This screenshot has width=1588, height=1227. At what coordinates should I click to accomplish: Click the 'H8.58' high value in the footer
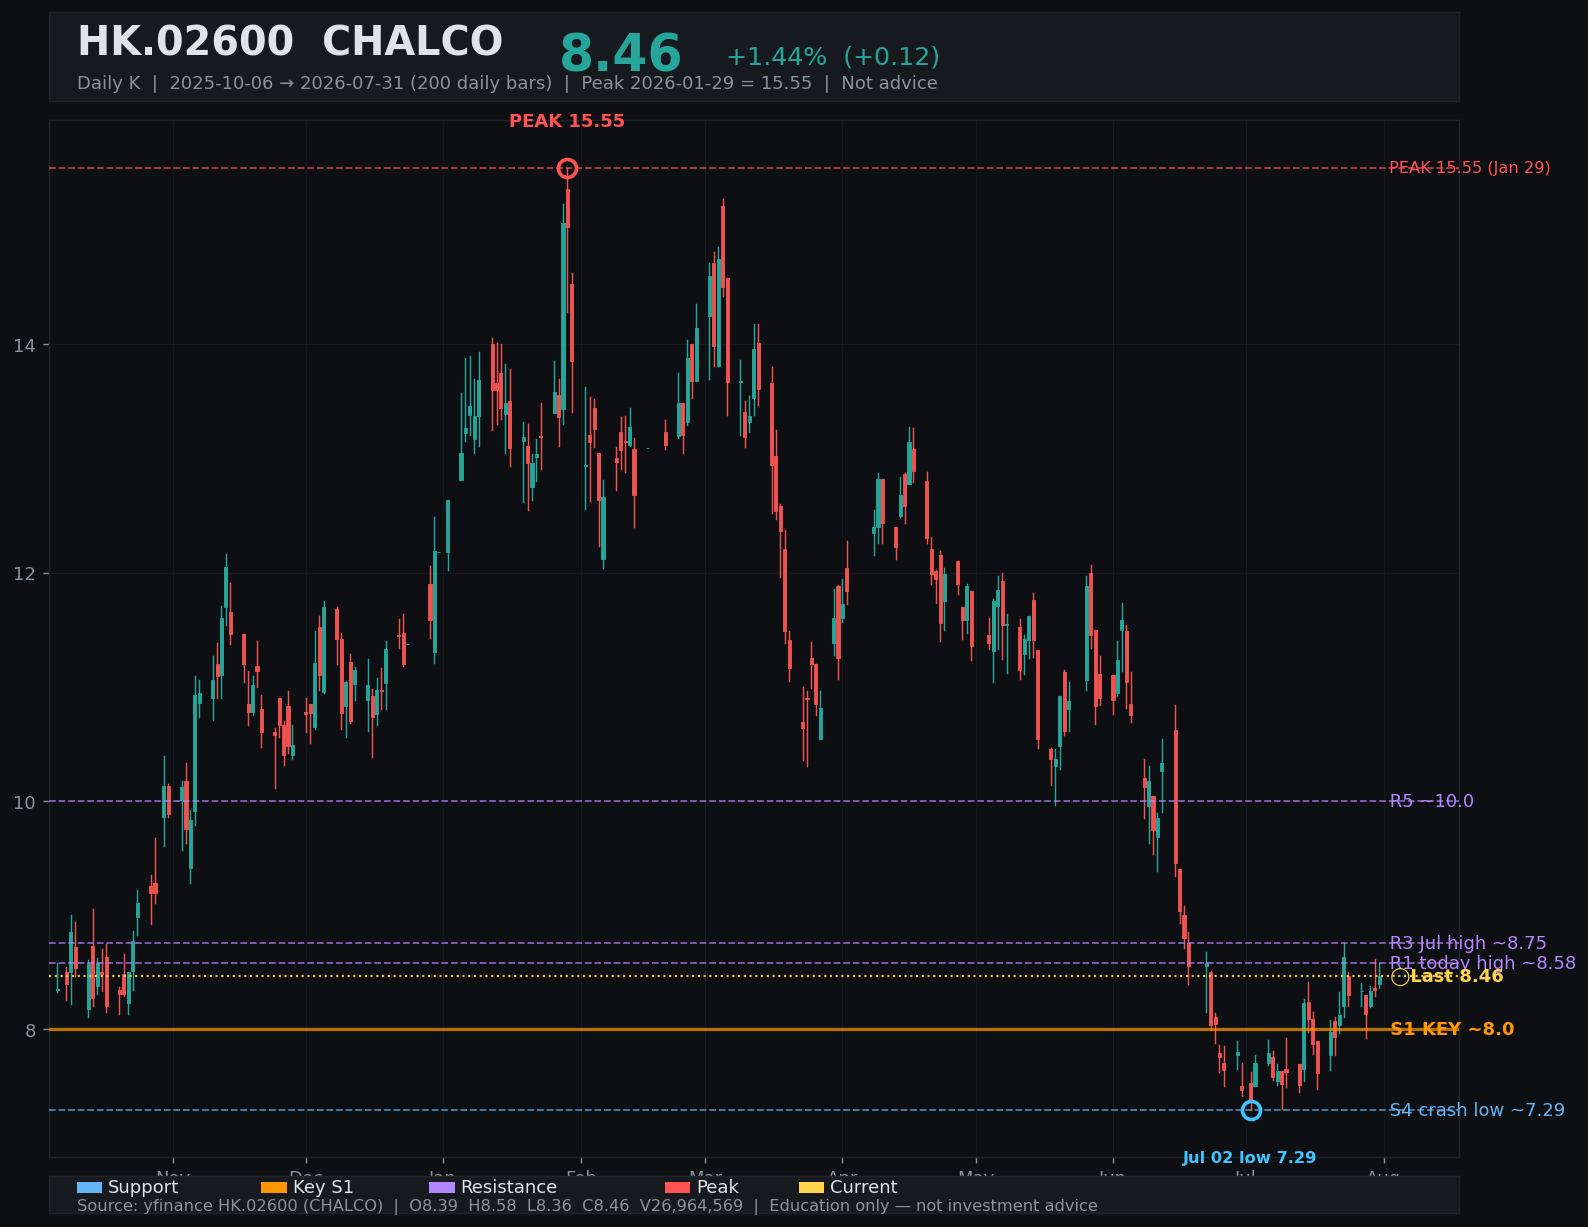tap(492, 1206)
